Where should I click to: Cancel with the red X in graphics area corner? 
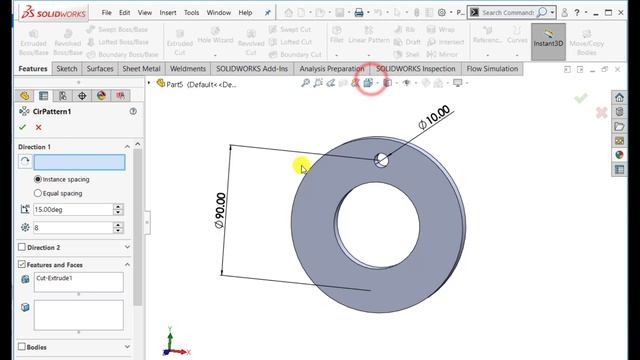click(601, 113)
